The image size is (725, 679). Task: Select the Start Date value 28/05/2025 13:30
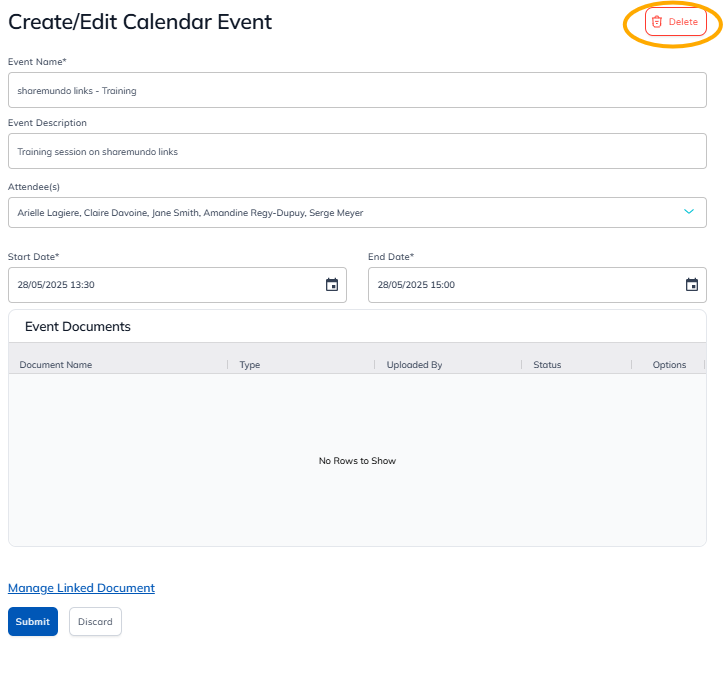(x=56, y=285)
